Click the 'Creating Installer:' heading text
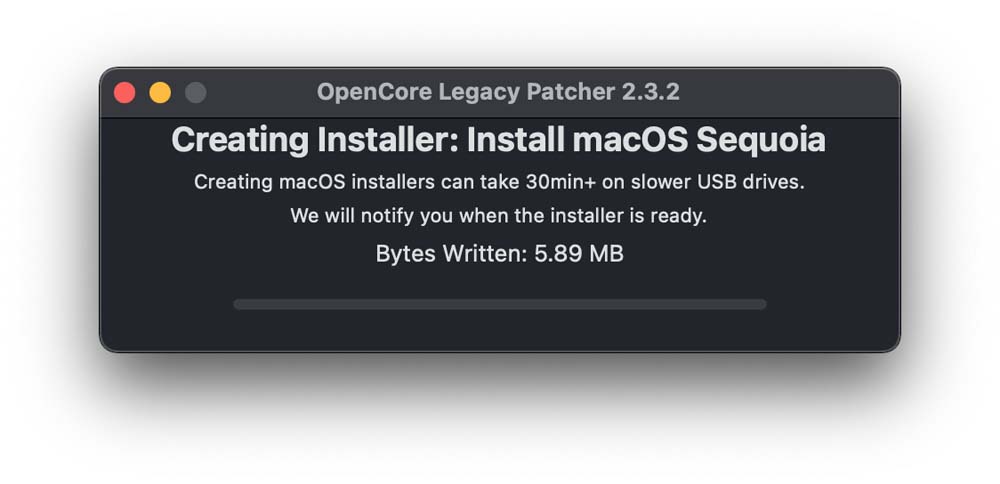This screenshot has width=1000, height=484. pyautogui.click(x=315, y=140)
